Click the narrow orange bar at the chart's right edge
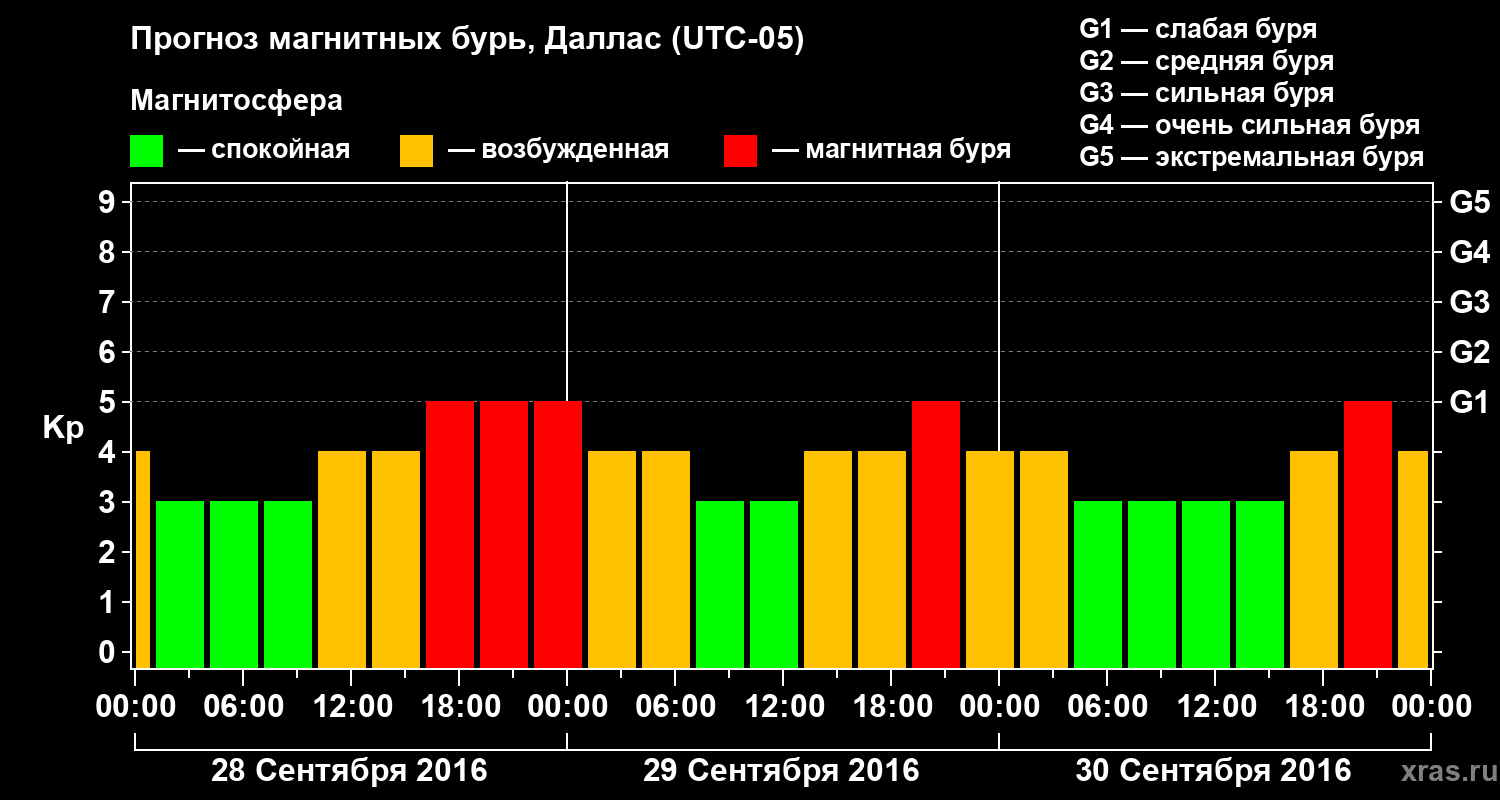 [1413, 559]
